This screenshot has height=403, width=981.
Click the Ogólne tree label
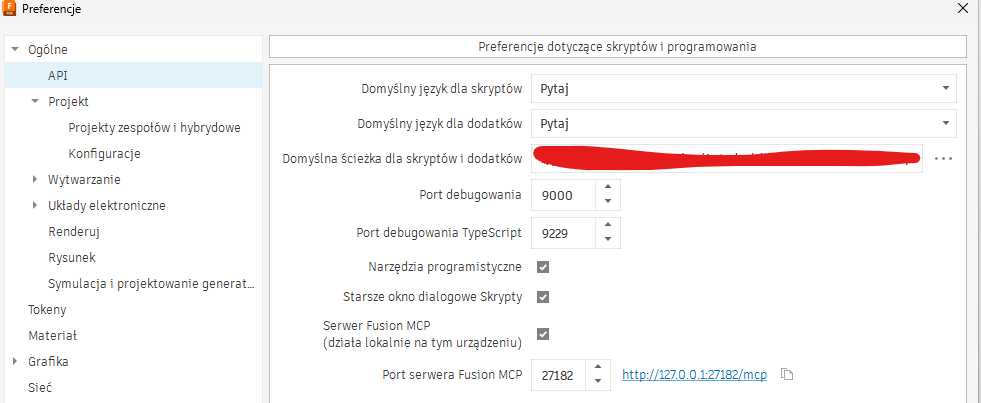48,49
